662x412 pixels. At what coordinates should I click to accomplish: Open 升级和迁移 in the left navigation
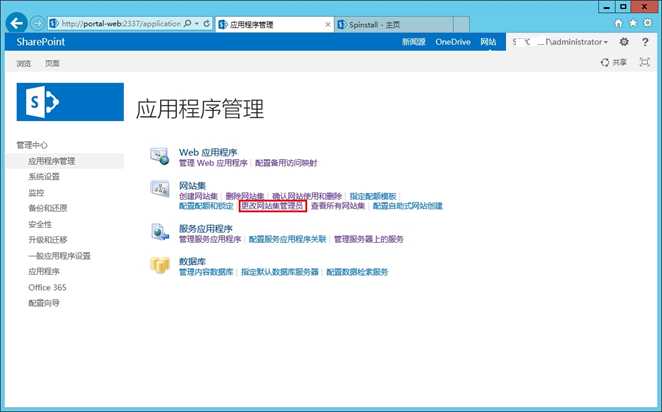coord(48,240)
